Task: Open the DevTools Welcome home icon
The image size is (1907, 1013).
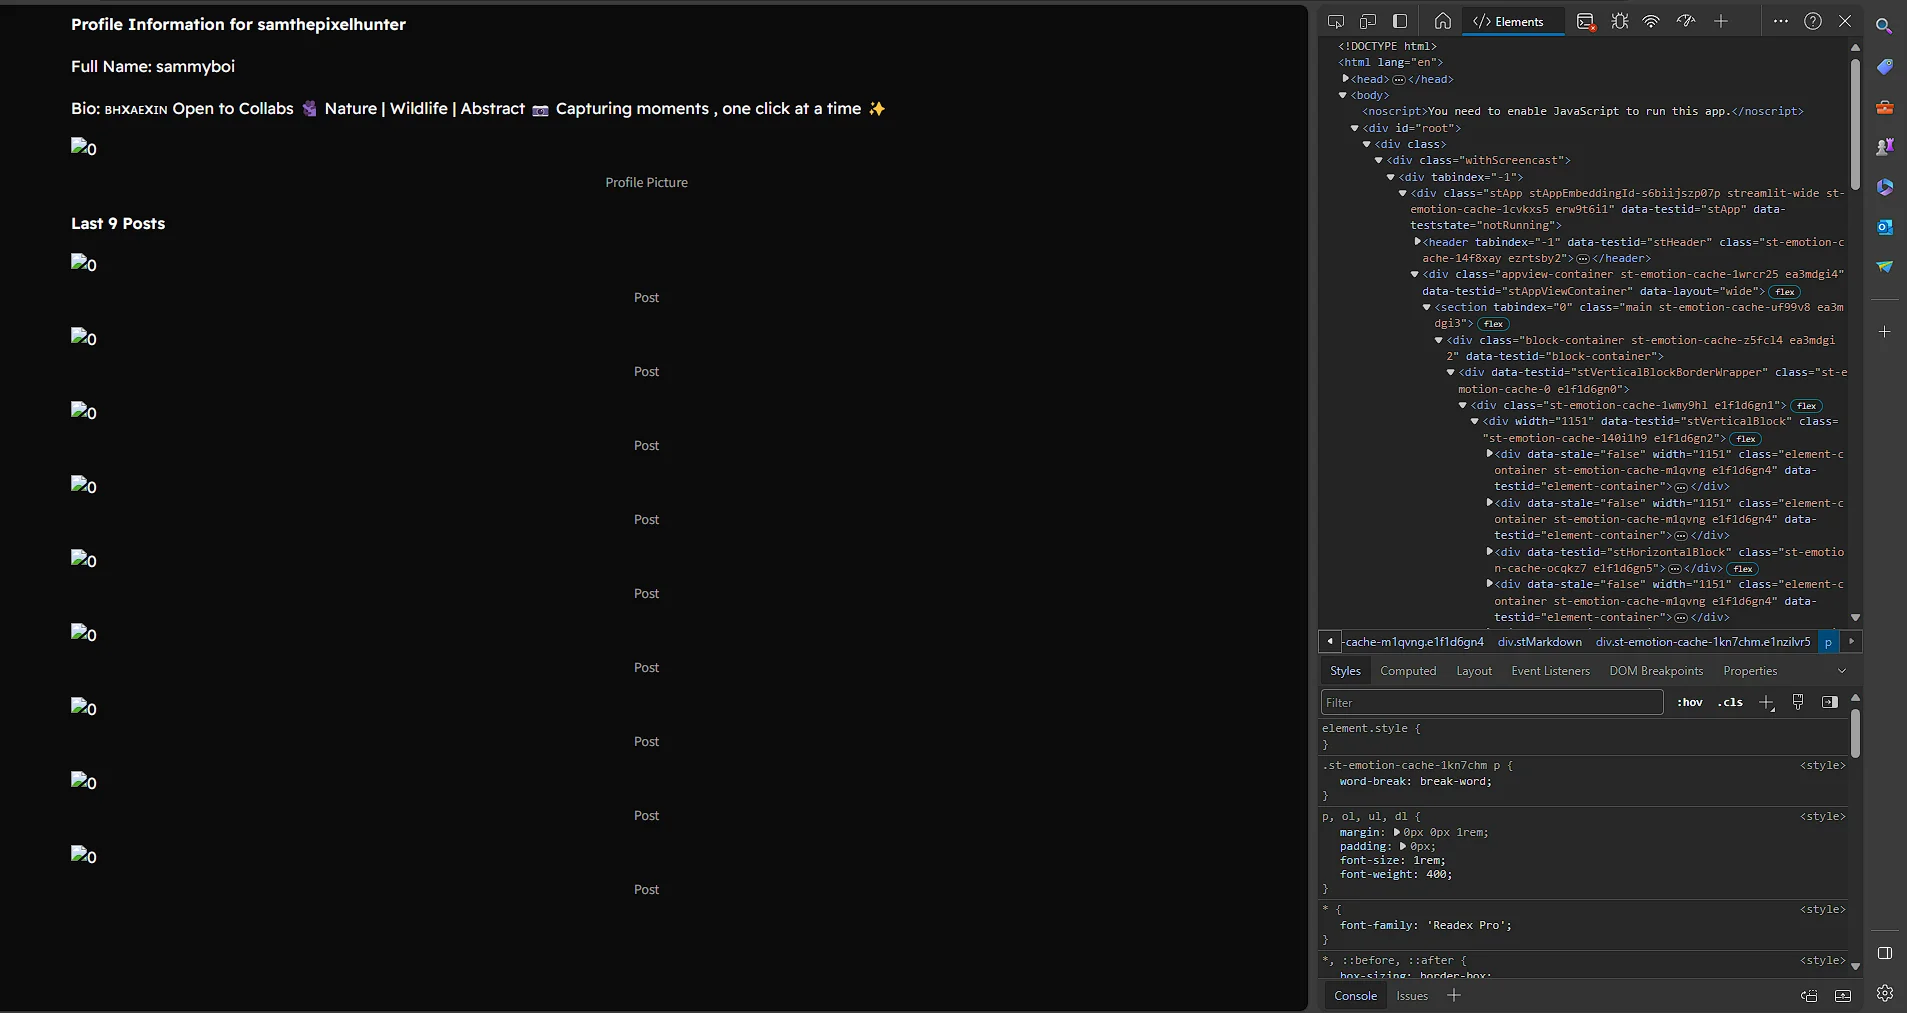Action: (1442, 21)
